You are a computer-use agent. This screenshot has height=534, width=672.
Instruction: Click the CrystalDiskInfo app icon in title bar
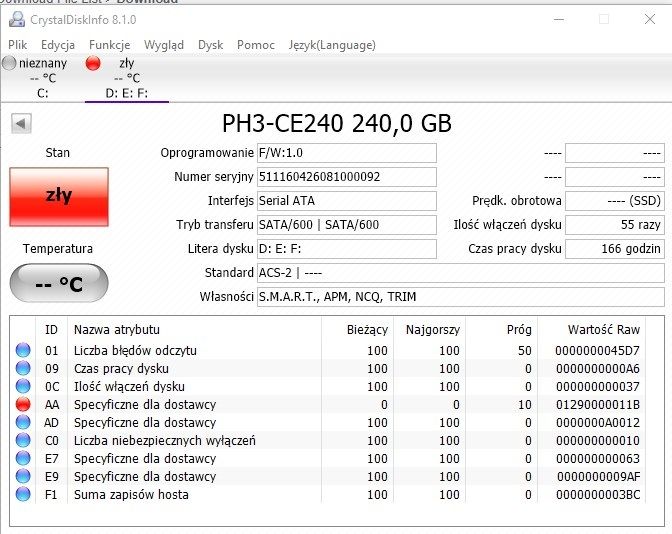pyautogui.click(x=17, y=20)
